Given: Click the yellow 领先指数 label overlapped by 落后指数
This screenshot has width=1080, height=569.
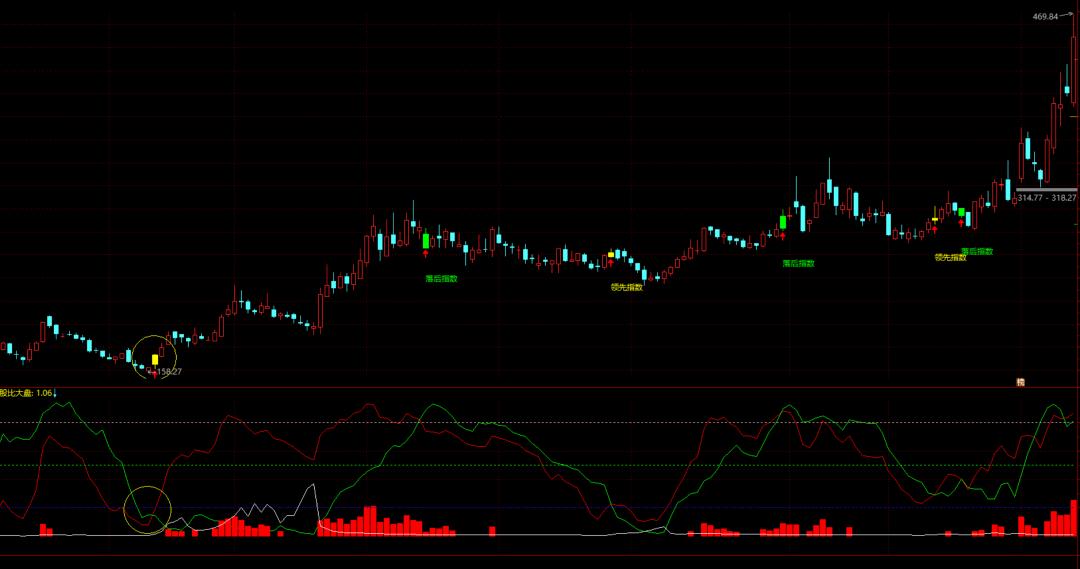Looking at the screenshot, I should [x=951, y=258].
